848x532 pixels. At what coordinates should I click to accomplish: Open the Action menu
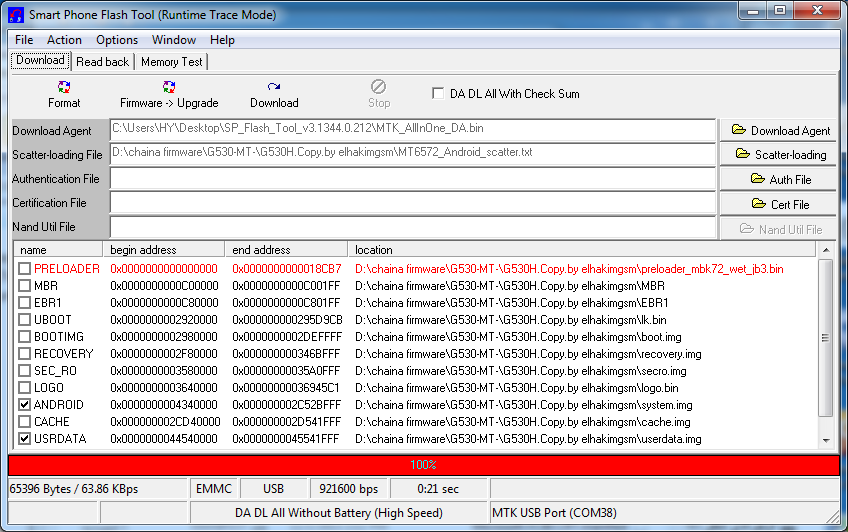pos(64,40)
